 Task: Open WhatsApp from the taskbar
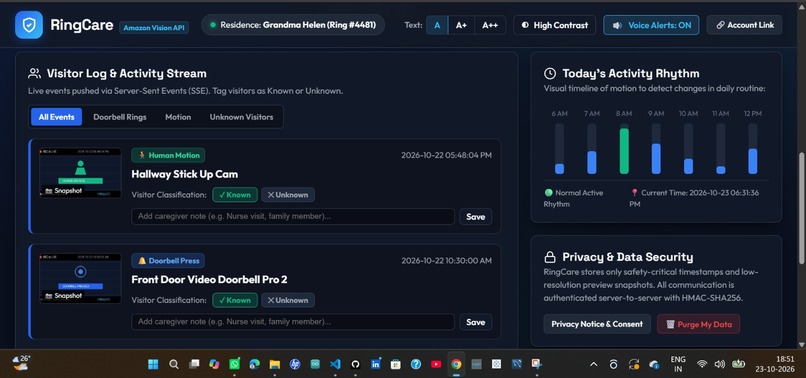[x=234, y=364]
